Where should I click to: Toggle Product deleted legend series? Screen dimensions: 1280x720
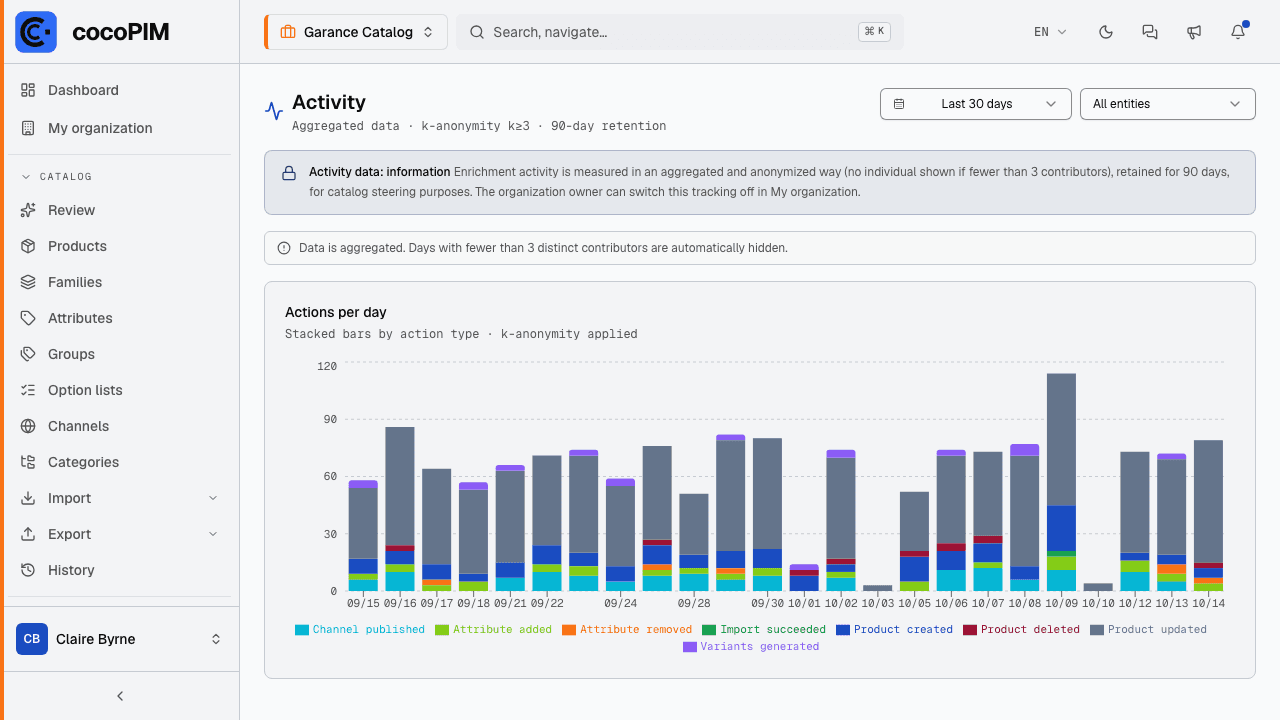coord(1021,630)
